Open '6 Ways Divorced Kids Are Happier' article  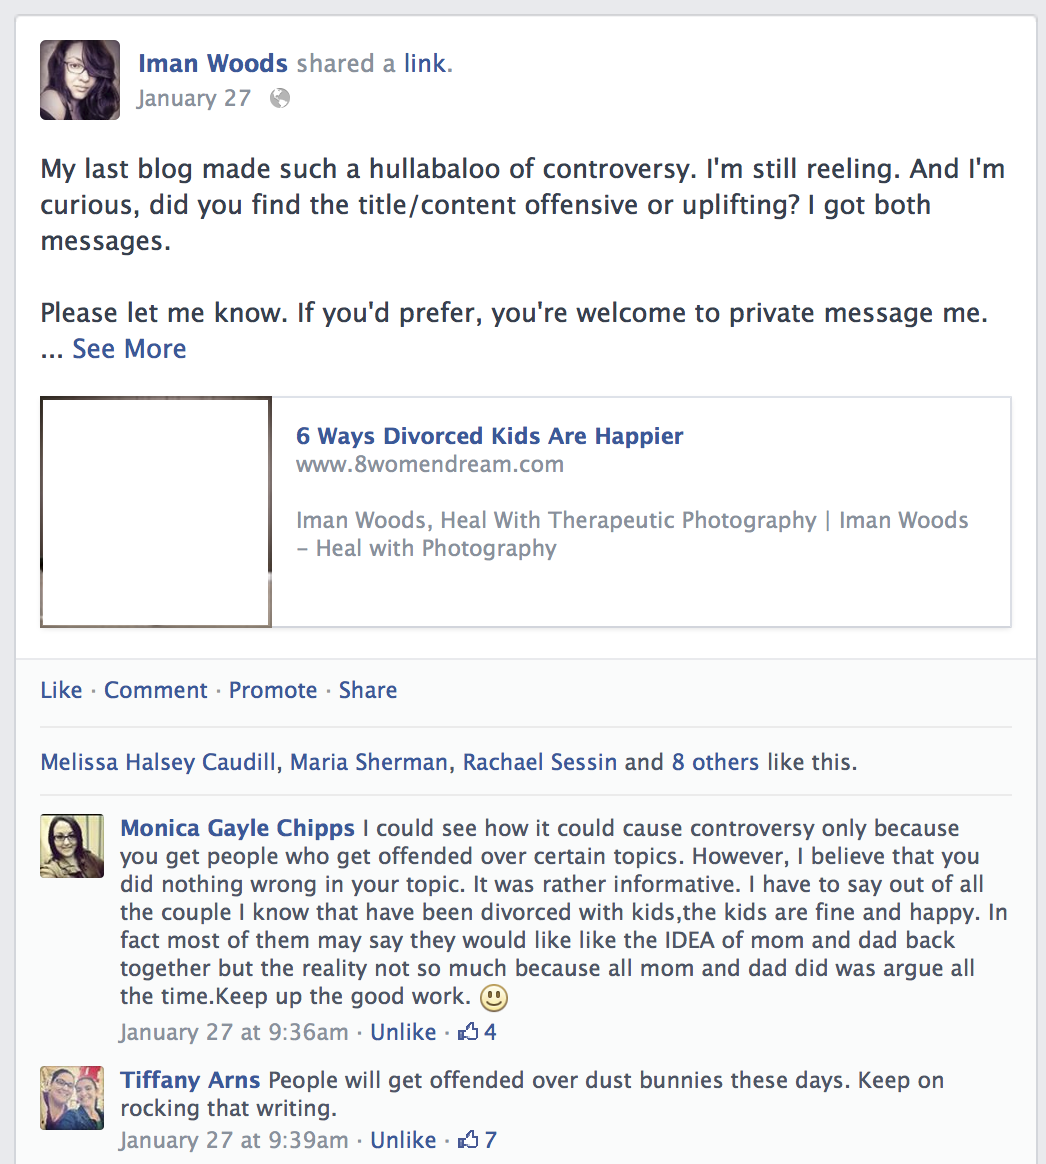489,436
